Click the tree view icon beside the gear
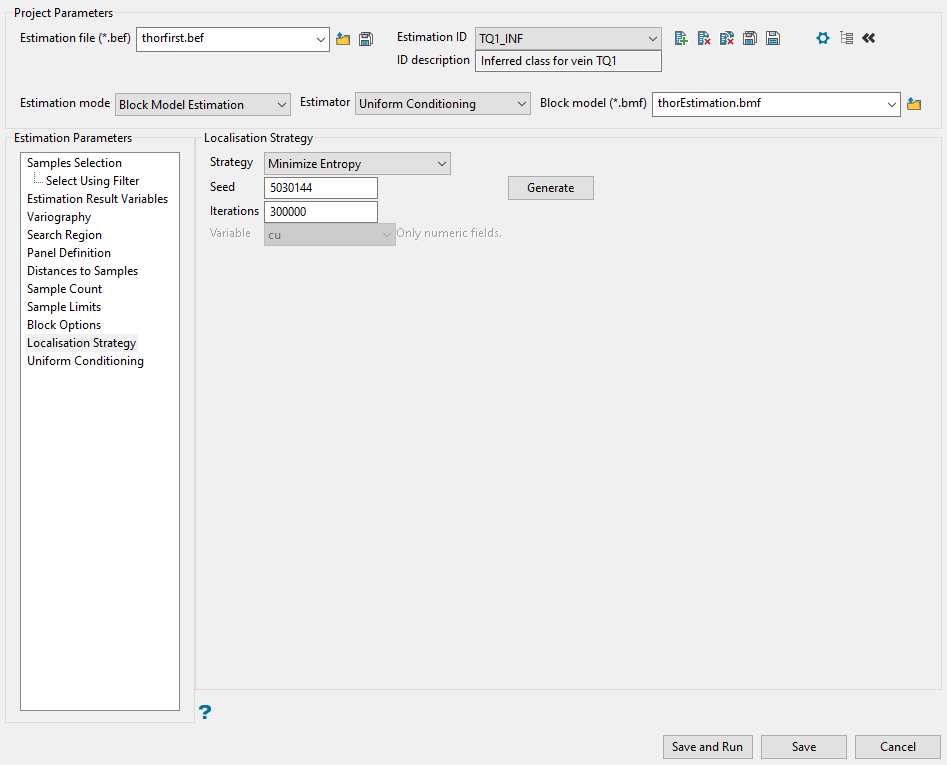947x765 pixels. coord(846,38)
